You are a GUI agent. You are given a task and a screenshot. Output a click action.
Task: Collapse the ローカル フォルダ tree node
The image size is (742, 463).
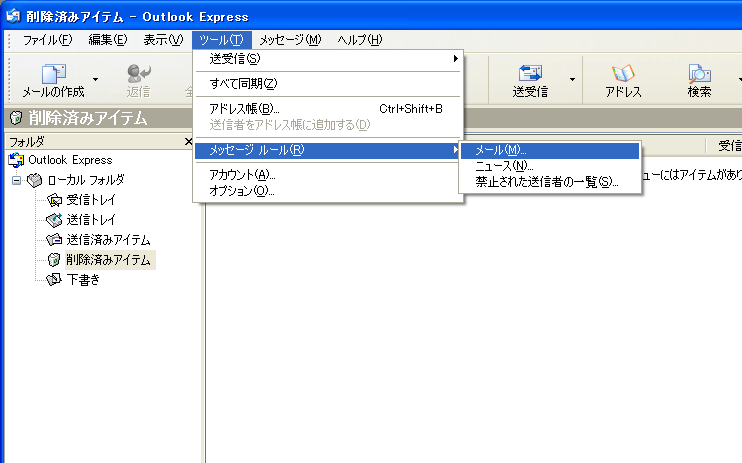pyautogui.click(x=16, y=180)
